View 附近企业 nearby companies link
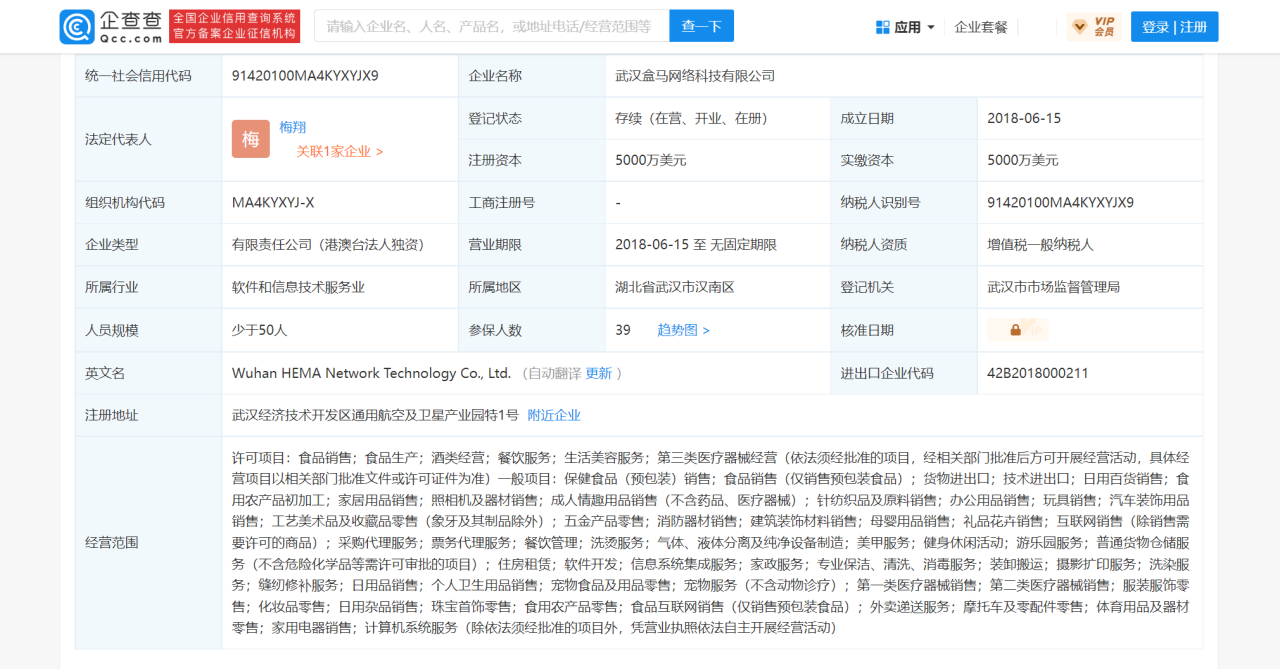The height and width of the screenshot is (669, 1280). click(x=554, y=415)
